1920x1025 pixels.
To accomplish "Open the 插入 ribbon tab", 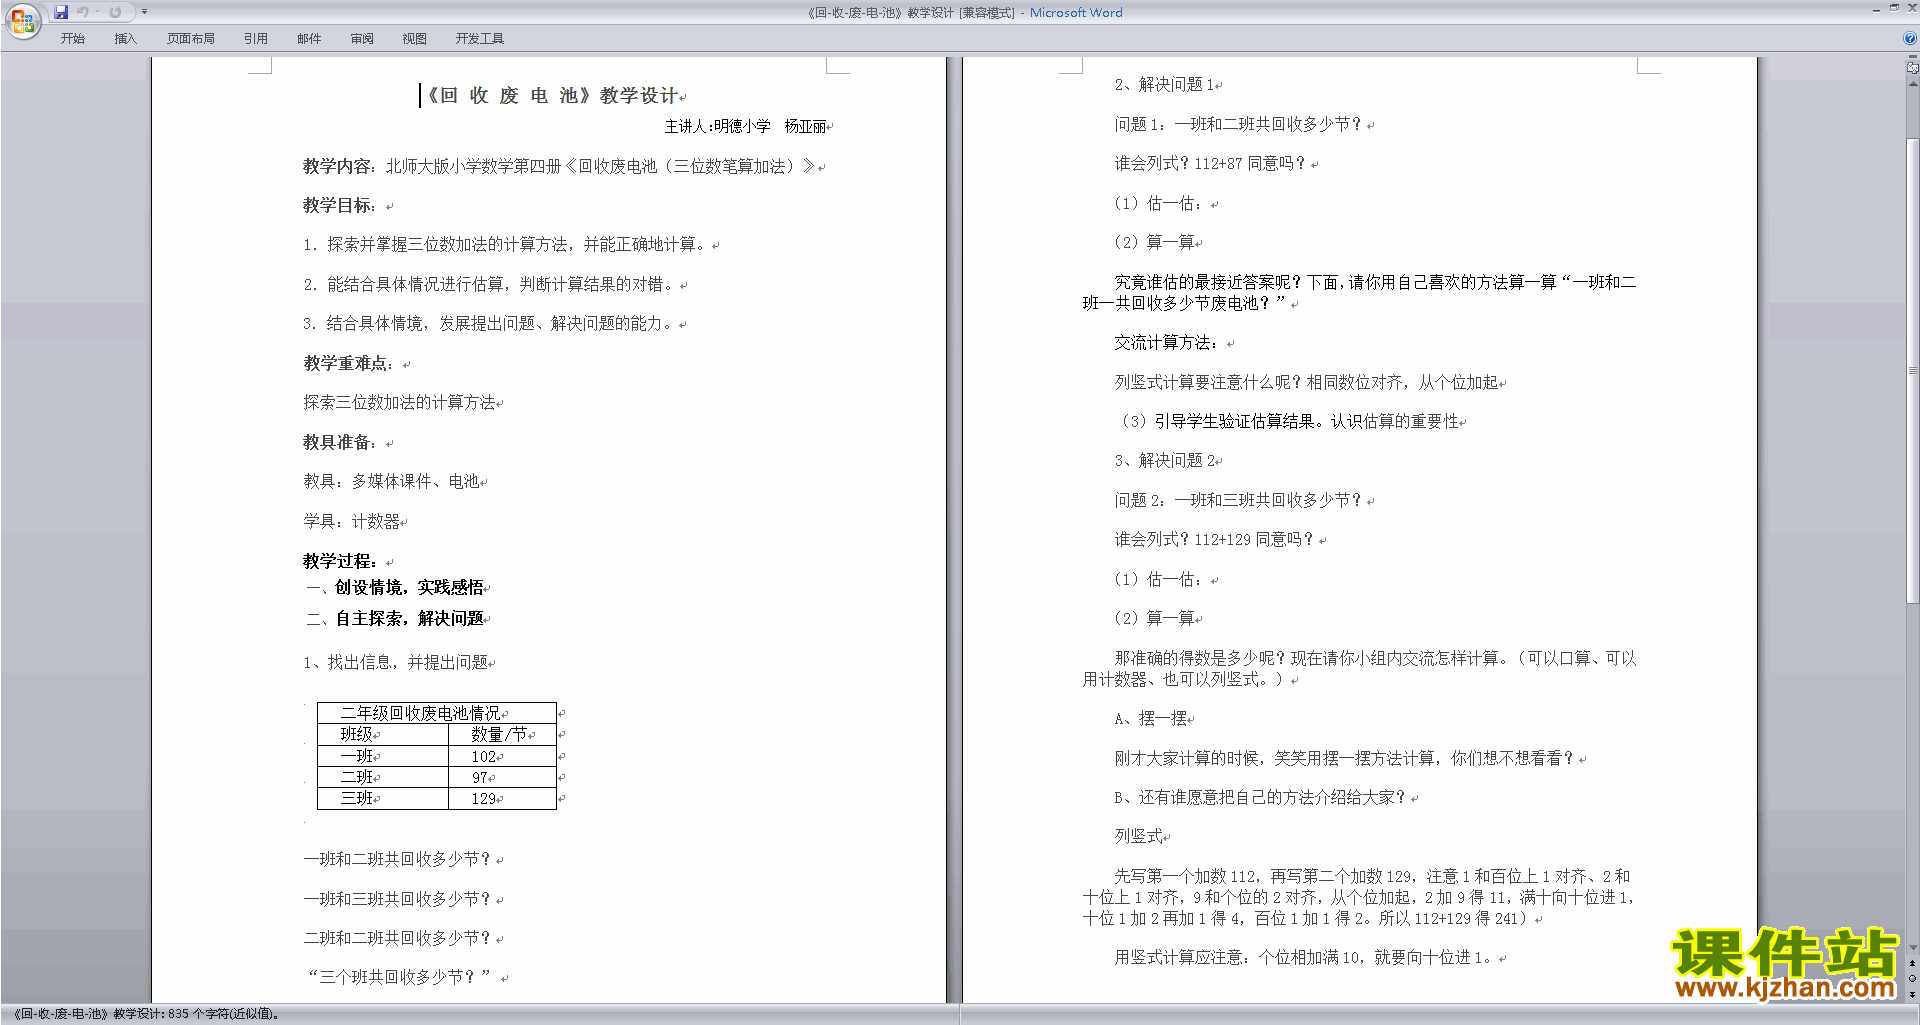I will [125, 39].
